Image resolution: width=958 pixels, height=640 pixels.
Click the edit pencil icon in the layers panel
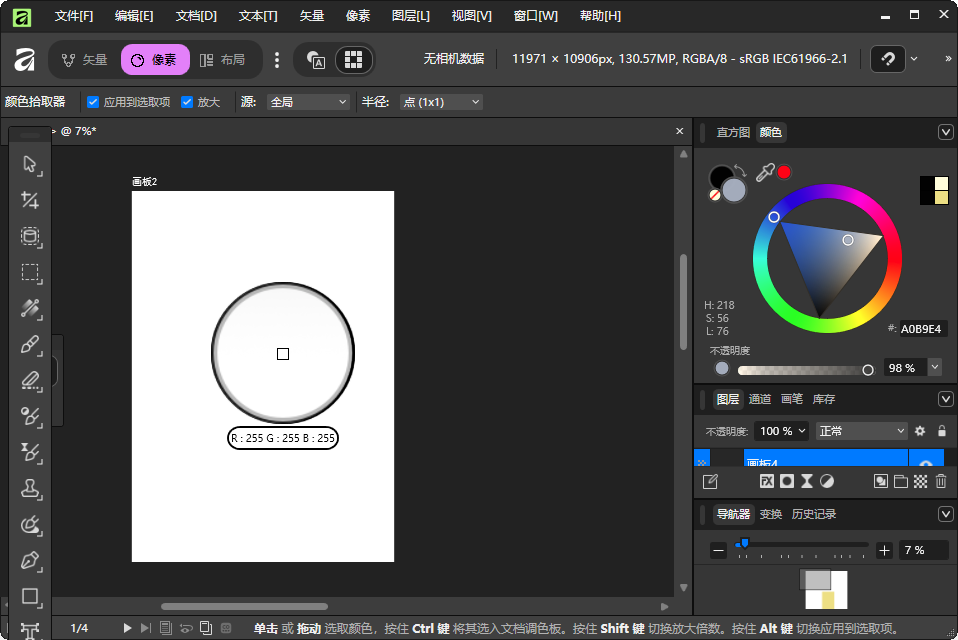pyautogui.click(x=710, y=481)
